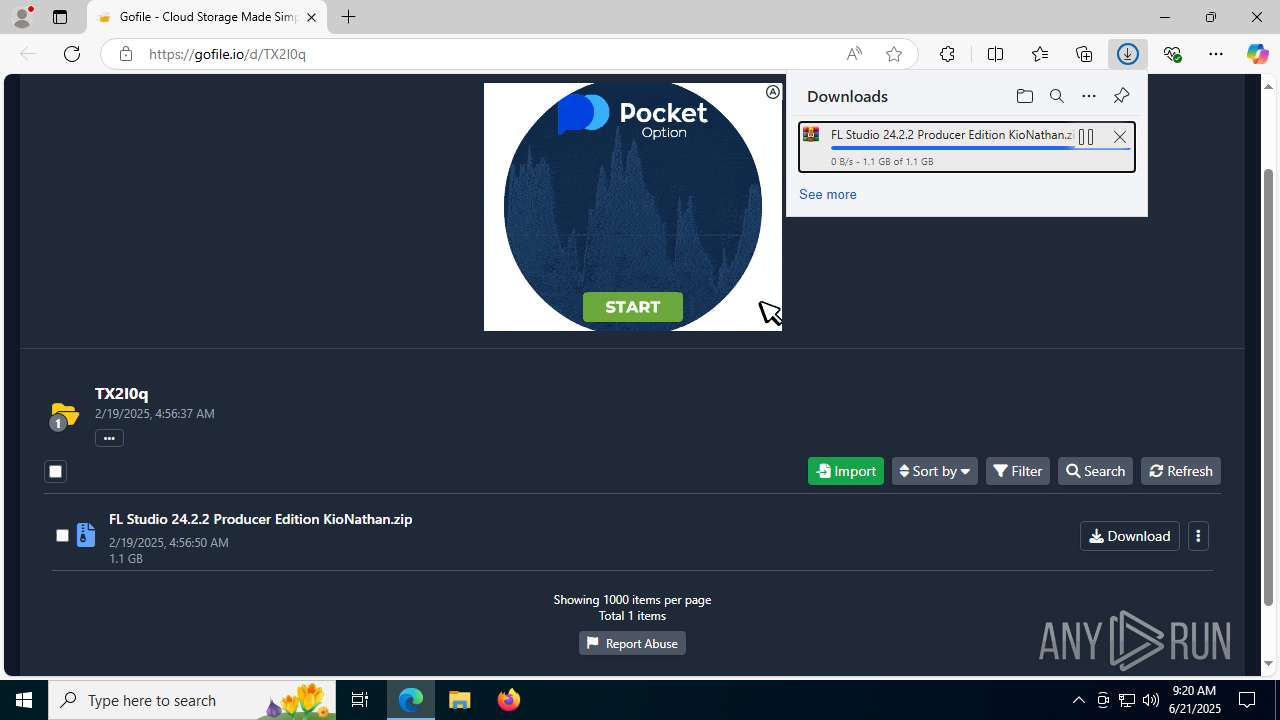
Task: Launch Firefox from taskbar
Action: tap(509, 700)
